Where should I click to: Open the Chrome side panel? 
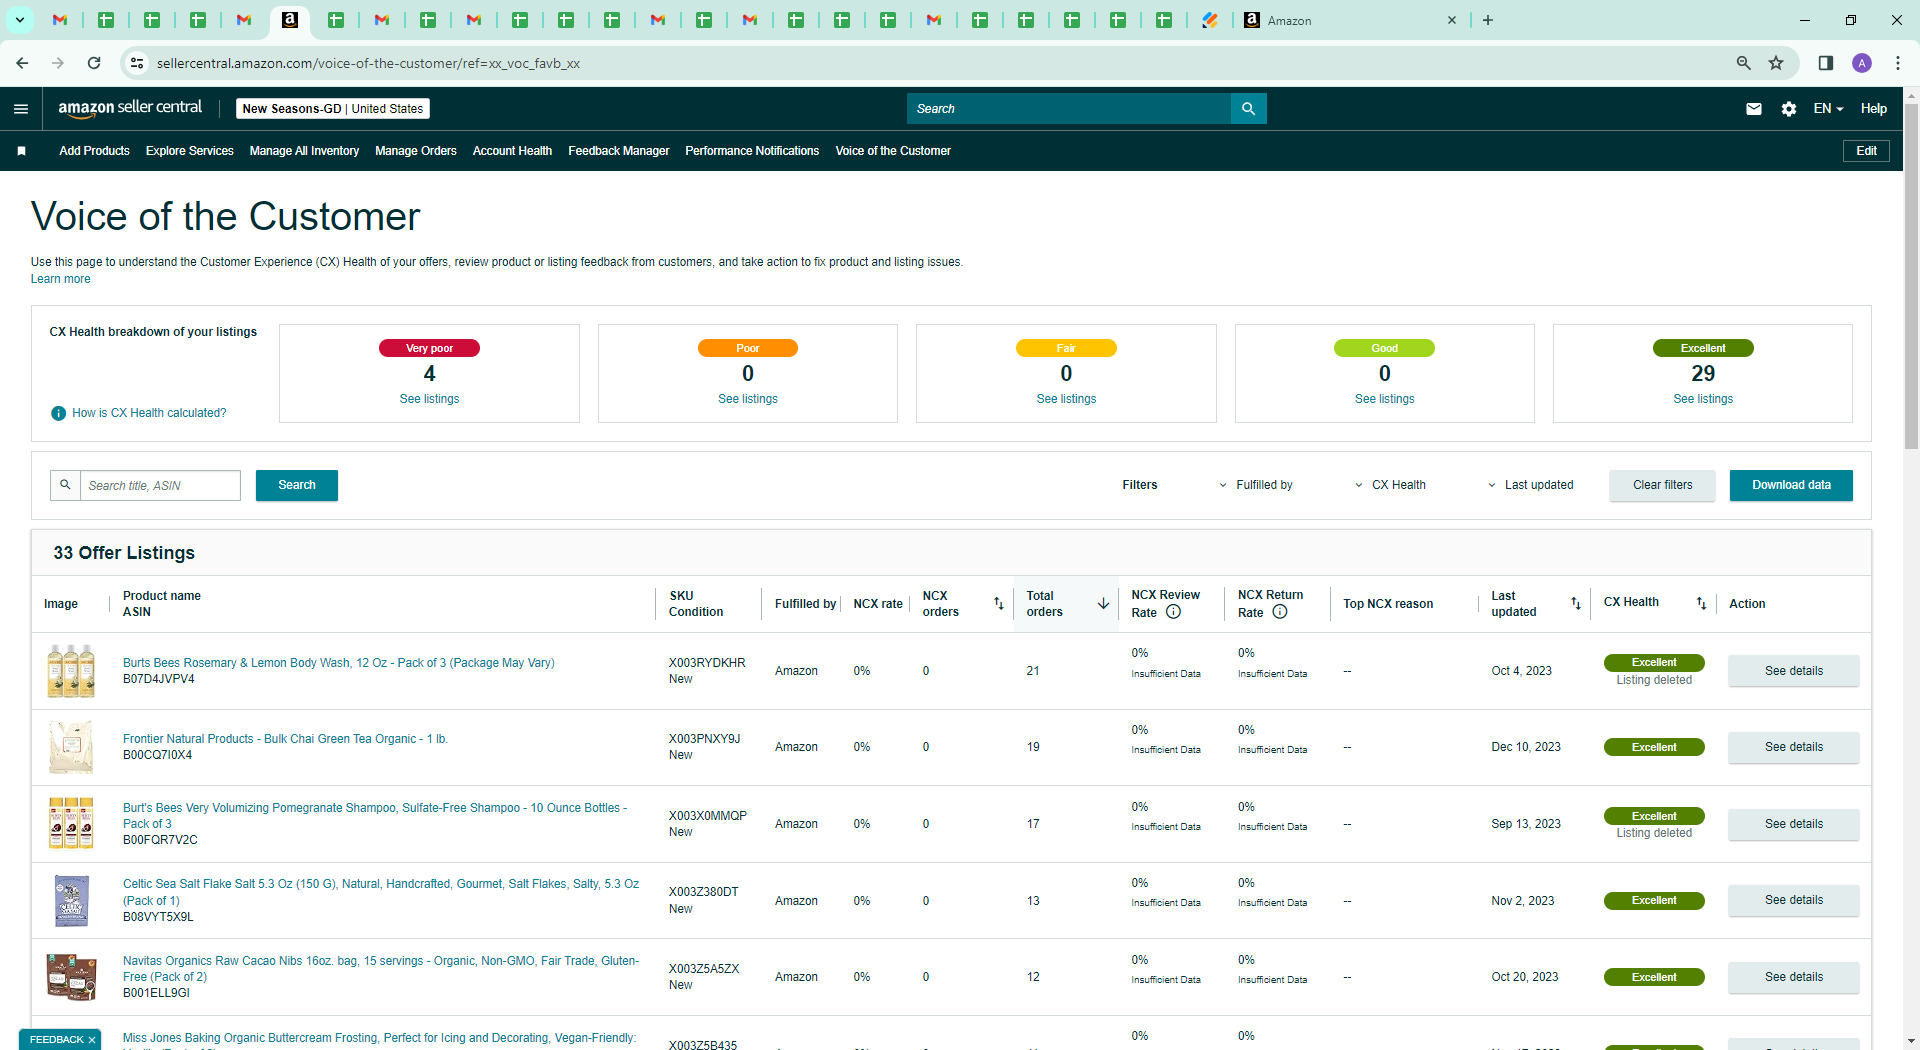pyautogui.click(x=1826, y=63)
